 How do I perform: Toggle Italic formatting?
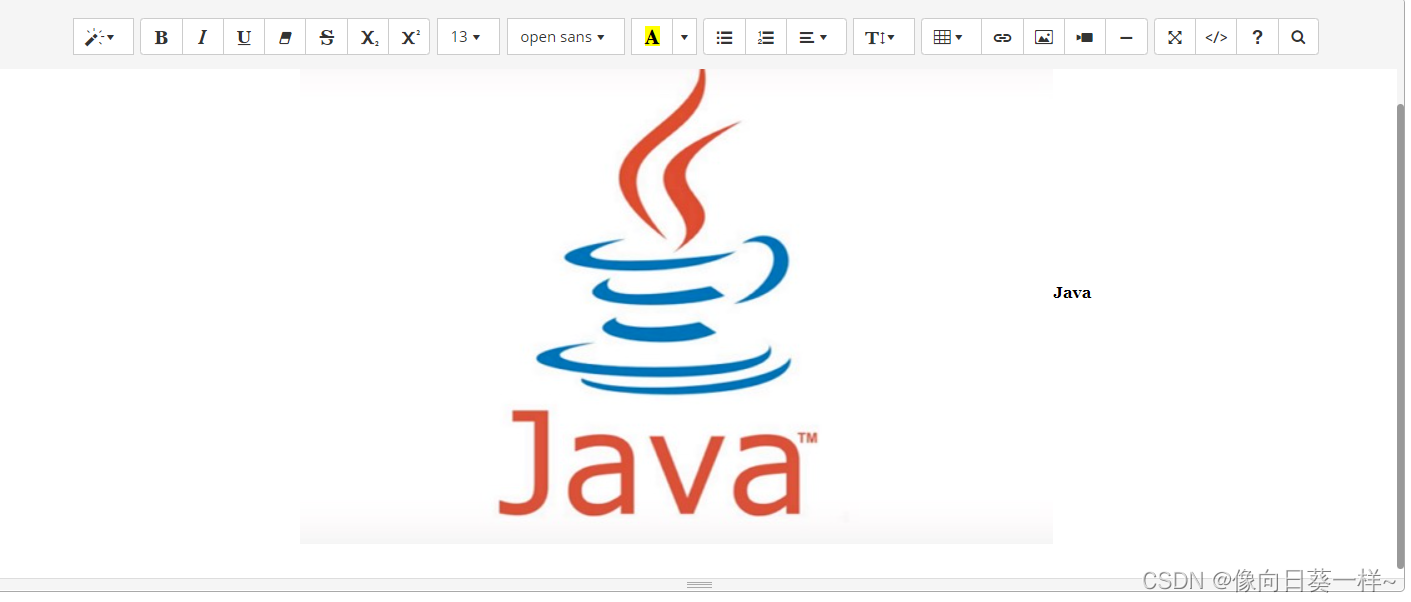click(x=203, y=37)
